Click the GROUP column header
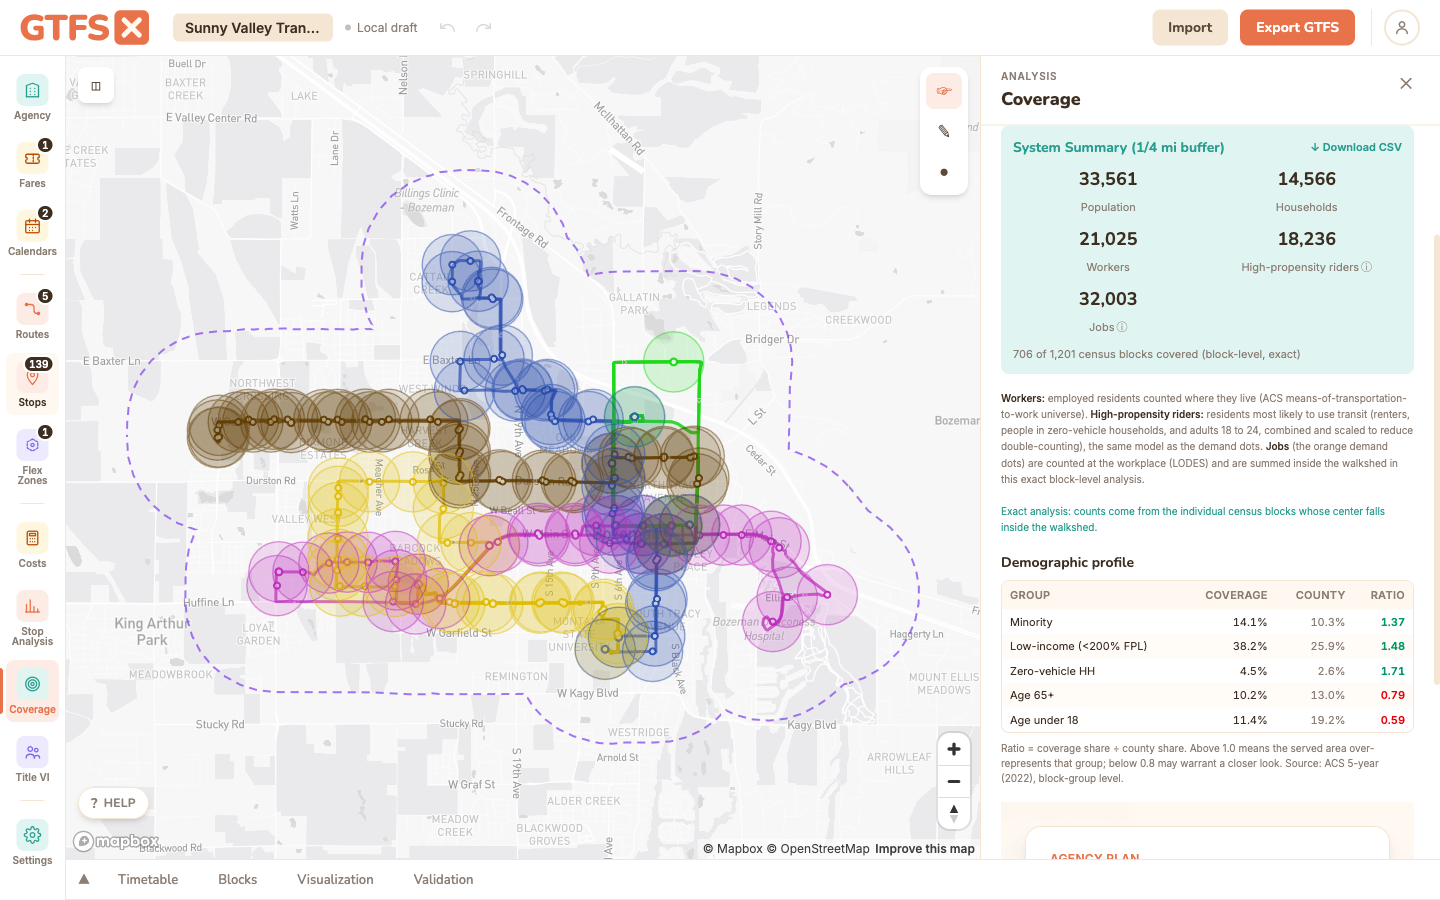Viewport: 1440px width, 900px height. [1030, 595]
